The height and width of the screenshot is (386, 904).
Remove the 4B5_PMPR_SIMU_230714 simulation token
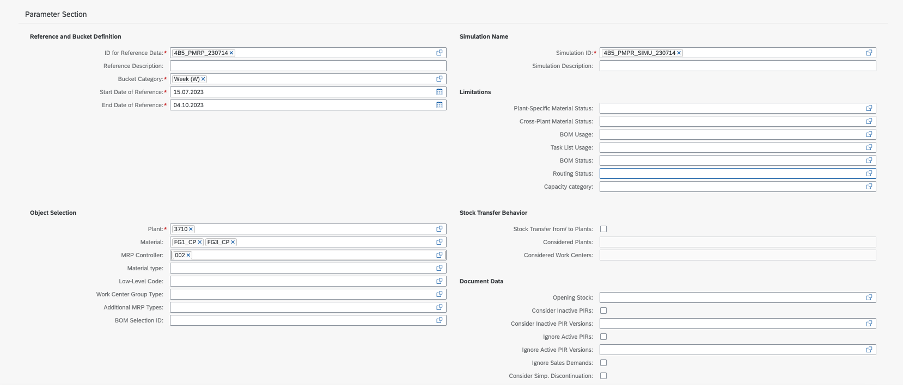(679, 53)
